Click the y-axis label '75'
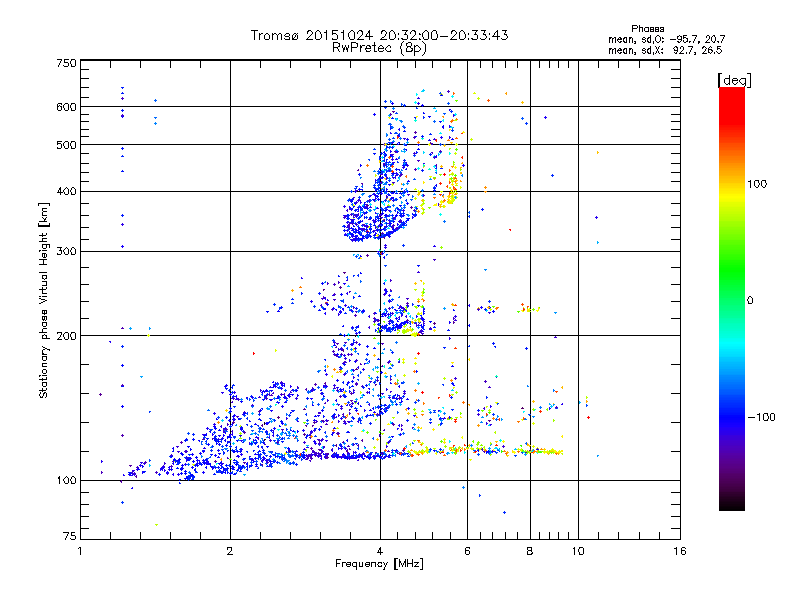The width and height of the screenshot is (800, 600). coord(70,536)
